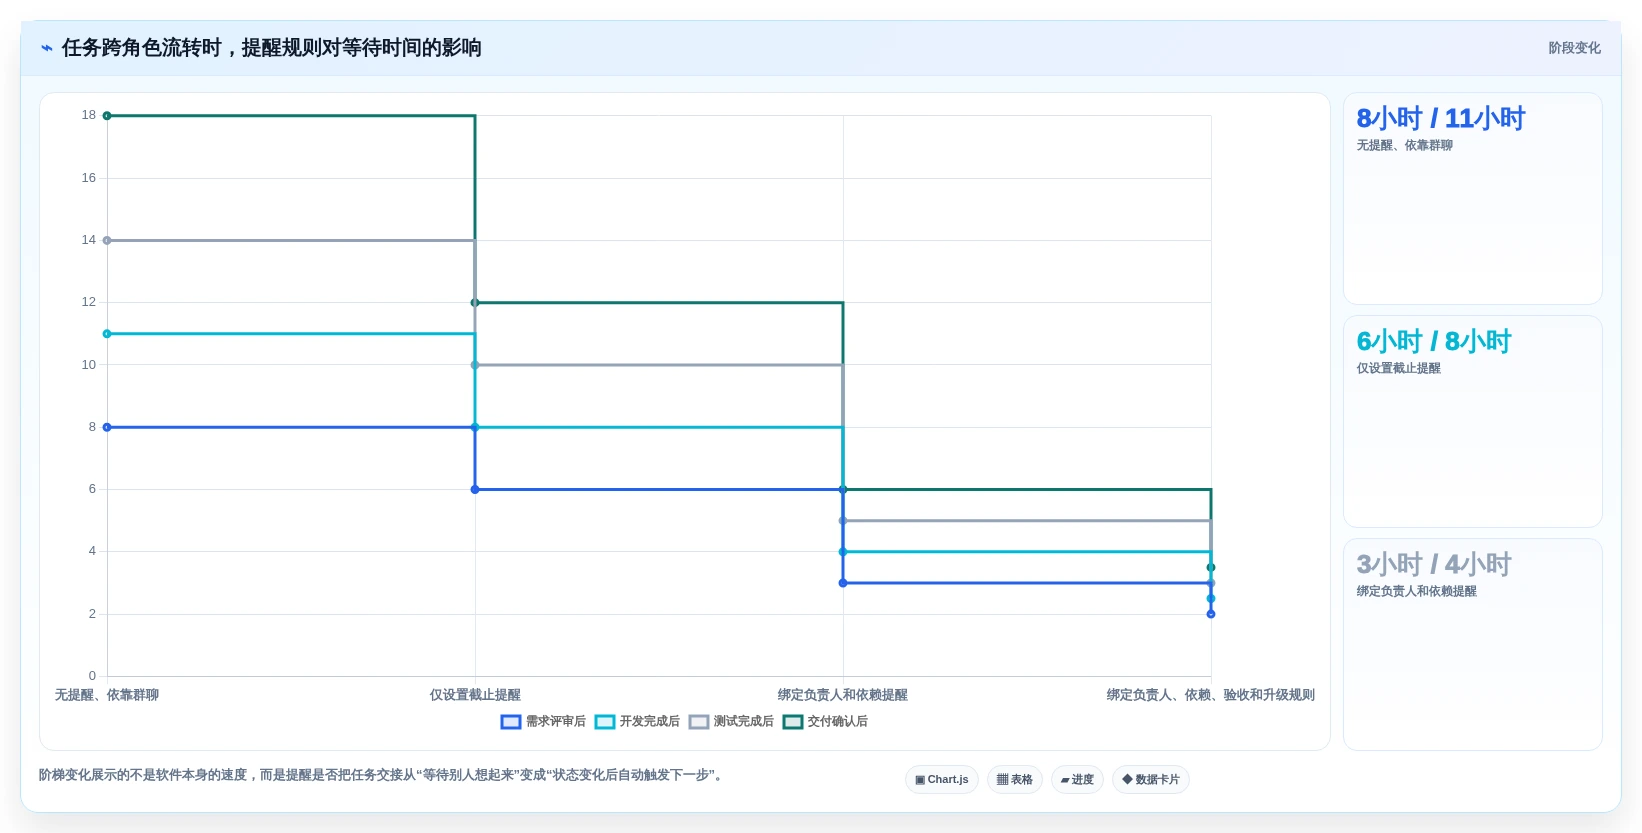Click the card caption 无提醒、依靠群聊
This screenshot has width=1642, height=833.
(1404, 146)
